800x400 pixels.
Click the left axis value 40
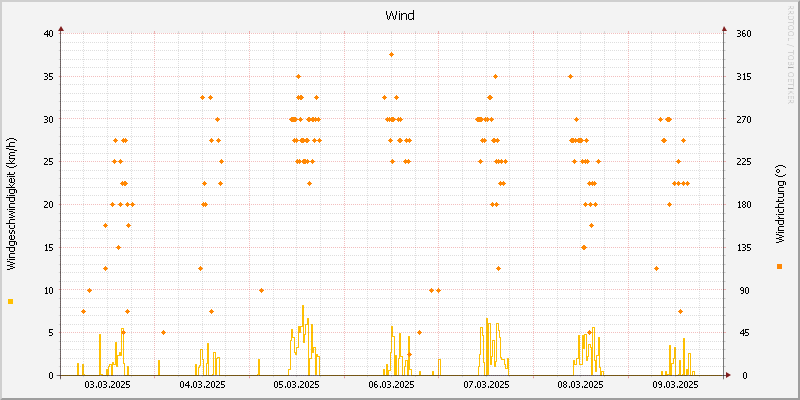48,34
